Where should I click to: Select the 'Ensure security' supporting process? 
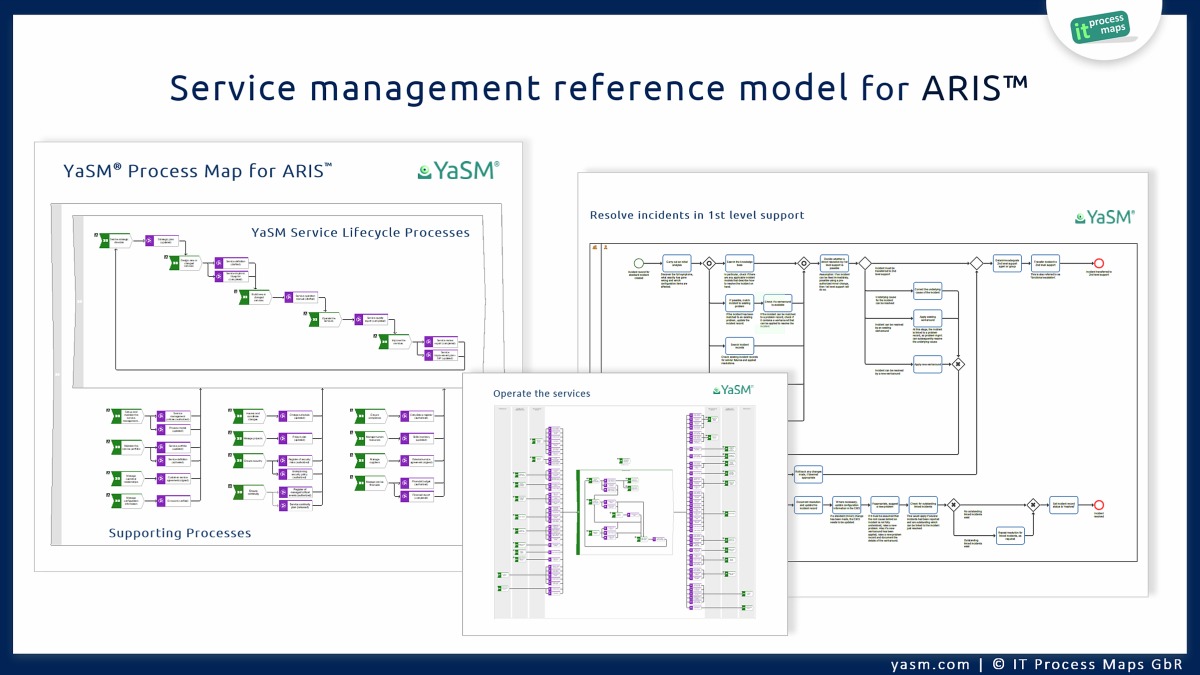[x=249, y=460]
